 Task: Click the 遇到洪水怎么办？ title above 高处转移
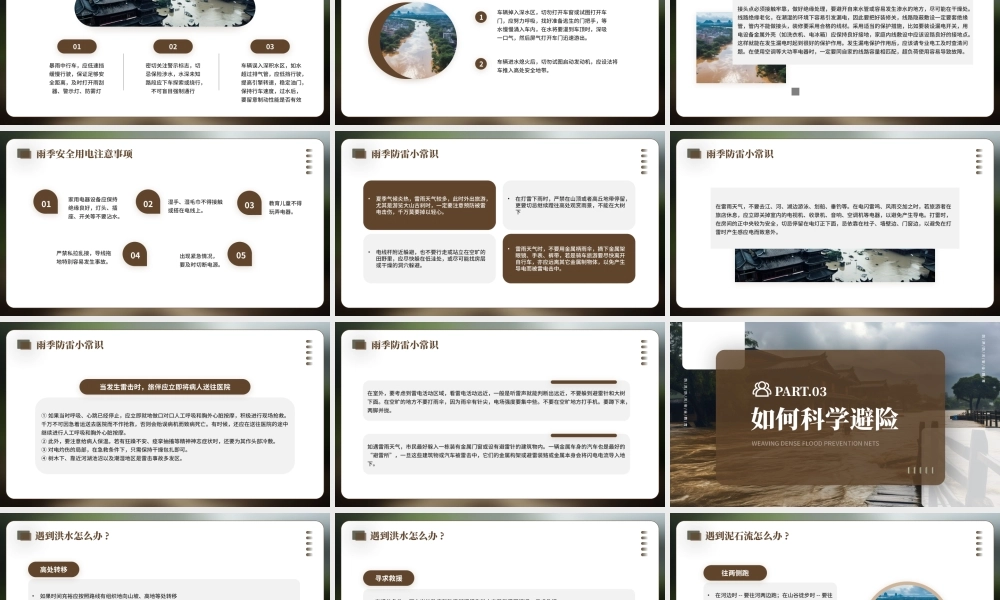click(72, 536)
